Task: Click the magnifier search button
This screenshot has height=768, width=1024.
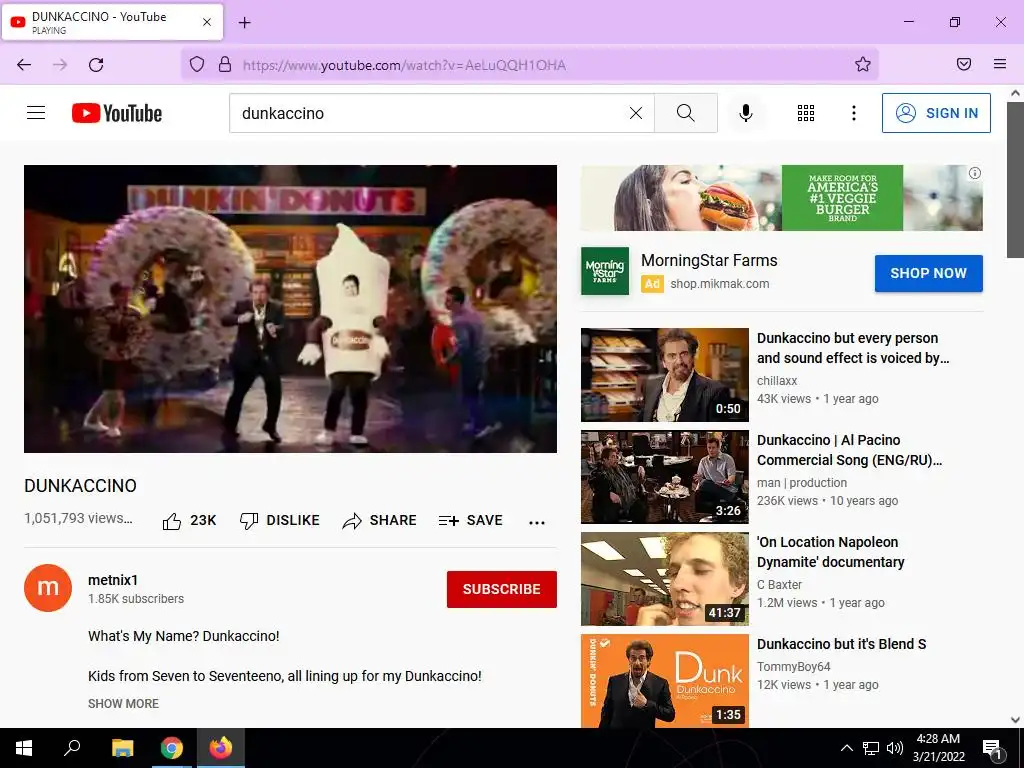Action: pos(686,113)
